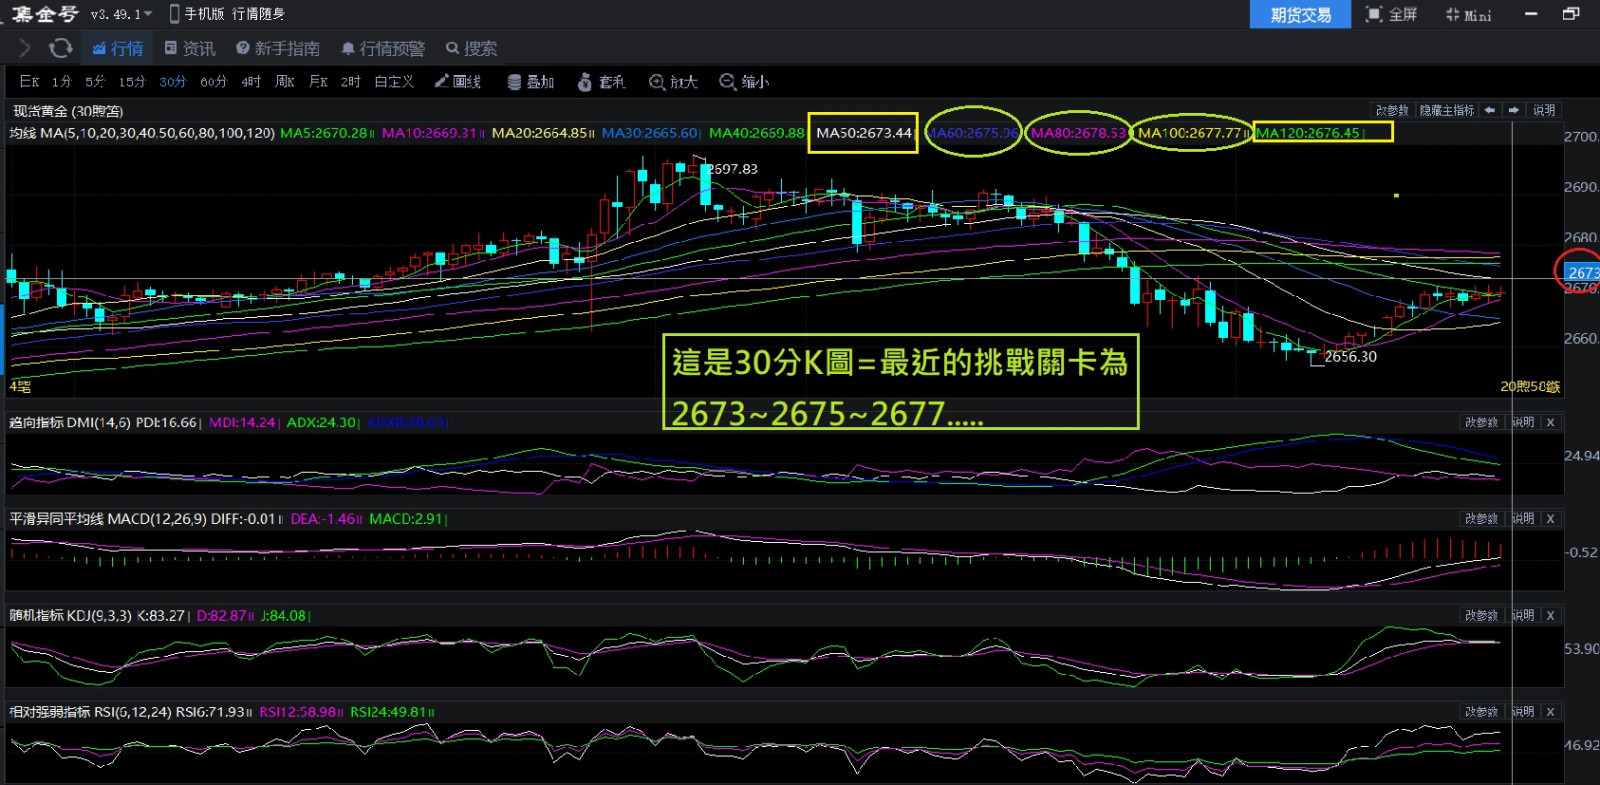Click 改参数 in the RSI panel
This screenshot has height=785, width=1600.
[x=1481, y=712]
